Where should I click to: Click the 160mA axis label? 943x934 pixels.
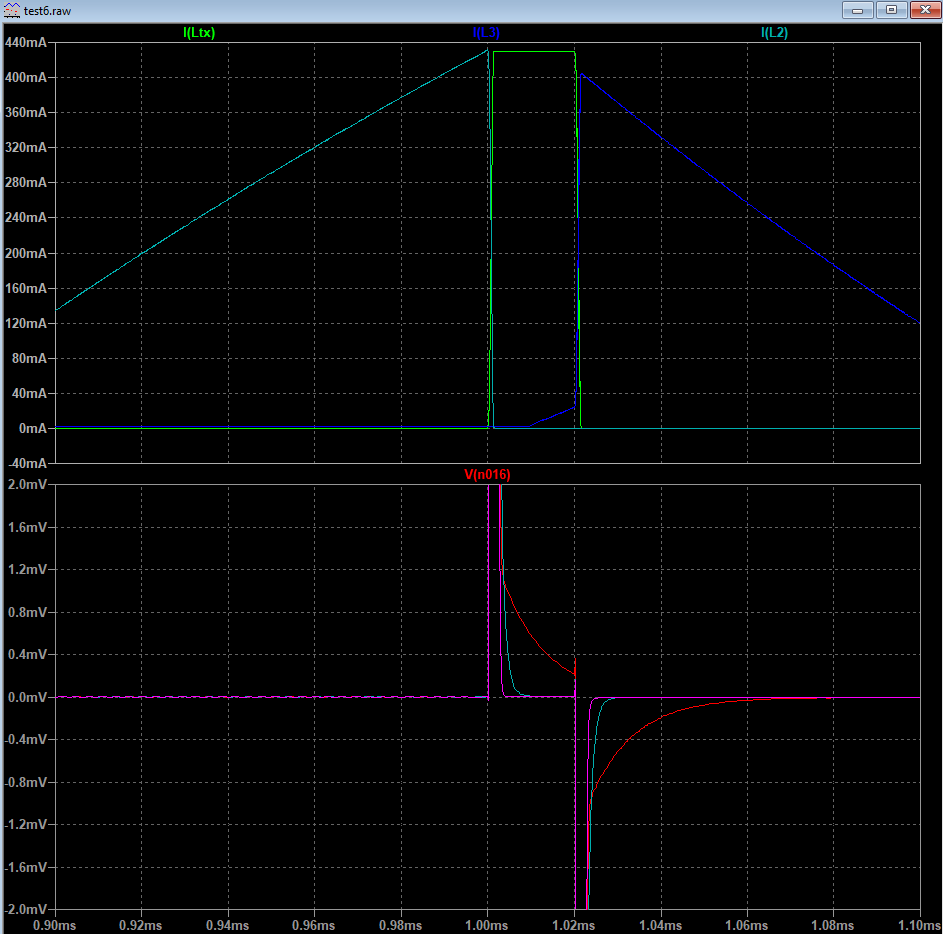(25, 288)
